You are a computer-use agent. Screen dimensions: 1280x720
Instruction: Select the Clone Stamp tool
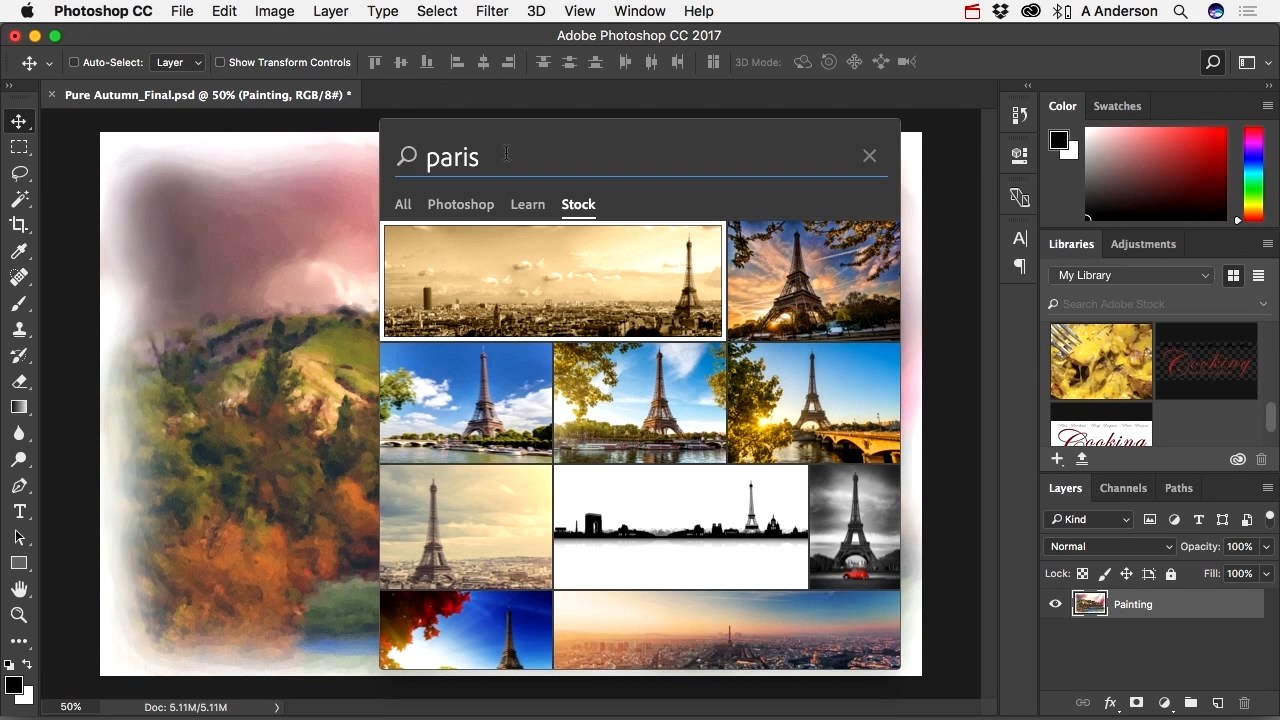pos(19,329)
